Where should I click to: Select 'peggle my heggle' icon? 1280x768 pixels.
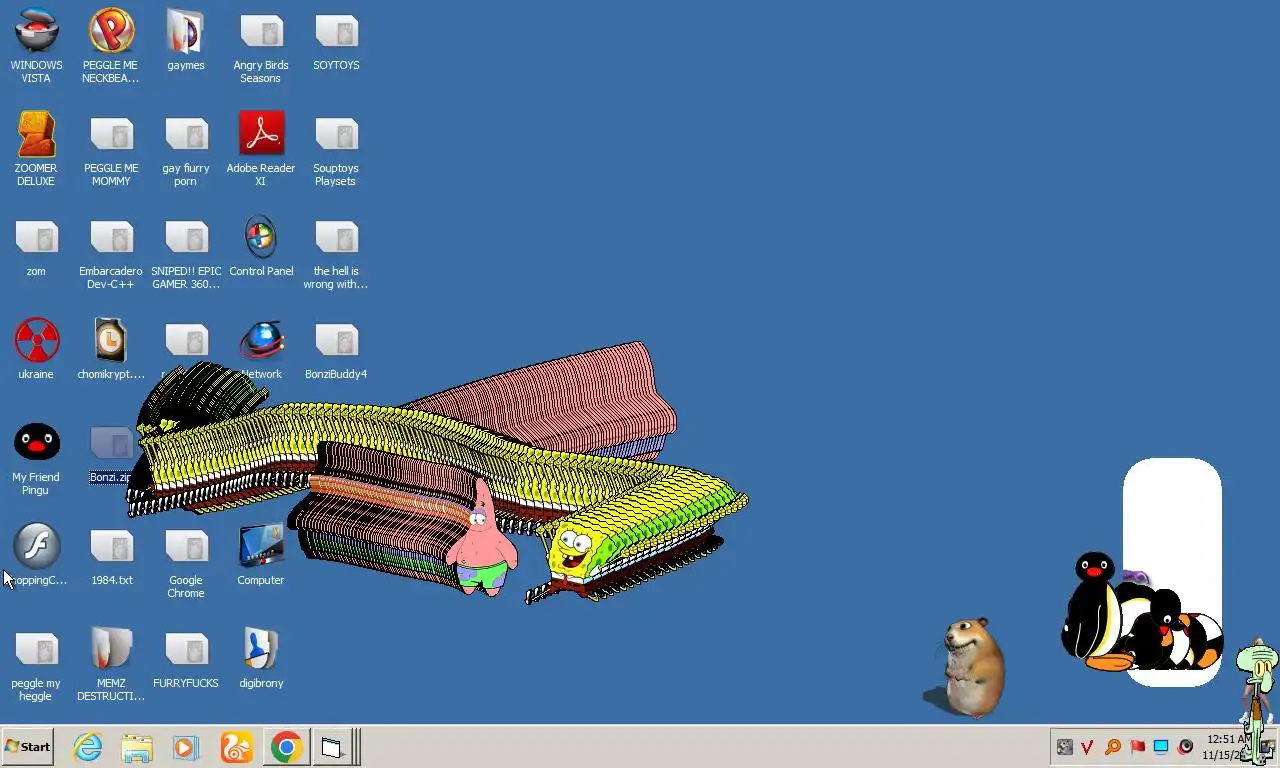coord(36,664)
